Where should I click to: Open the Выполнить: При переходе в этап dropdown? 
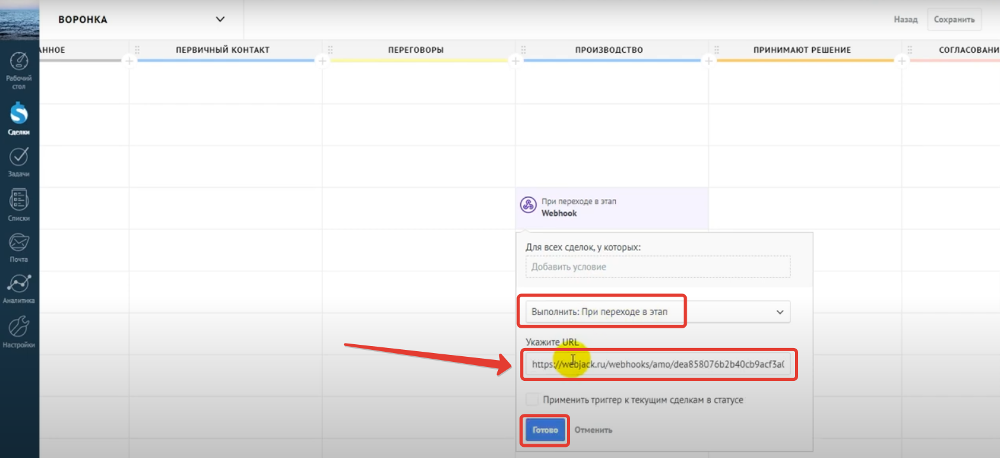(x=658, y=312)
